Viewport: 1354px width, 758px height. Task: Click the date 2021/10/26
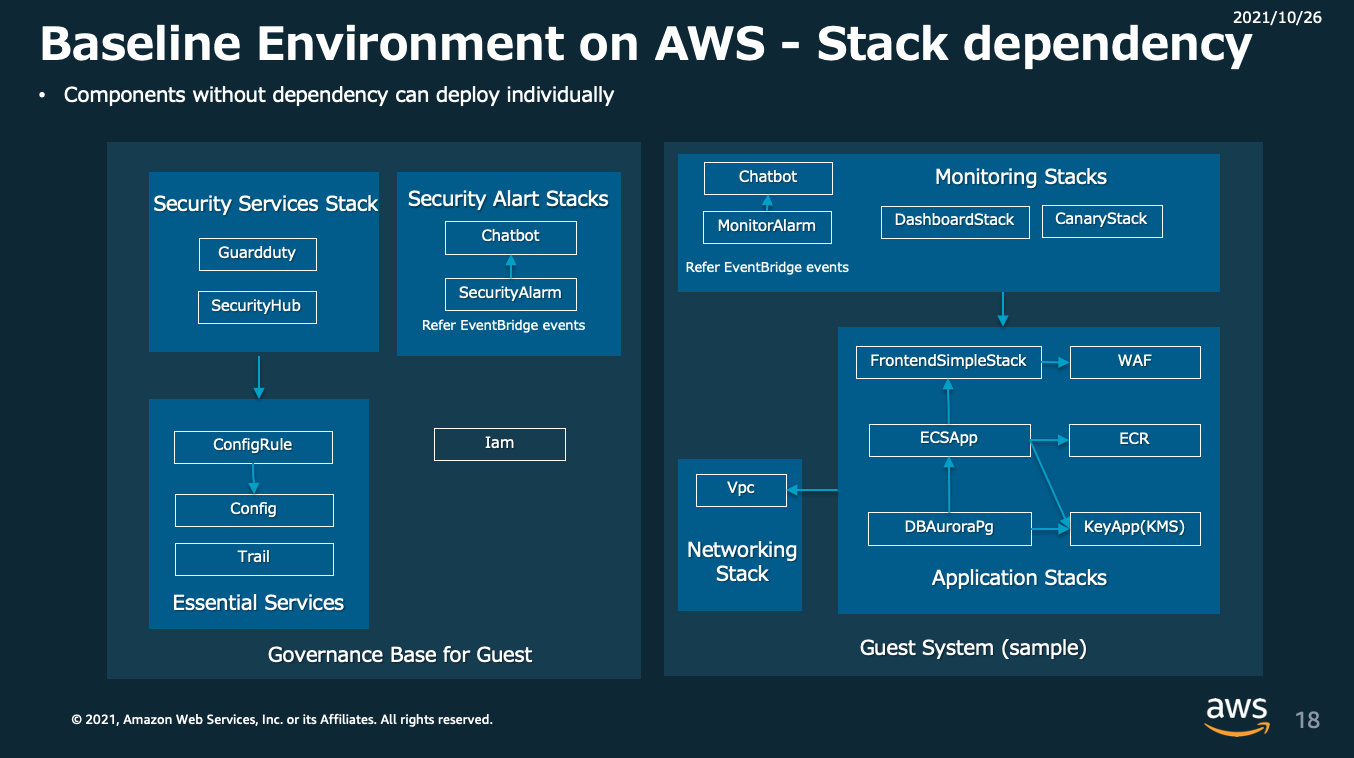(x=1277, y=17)
